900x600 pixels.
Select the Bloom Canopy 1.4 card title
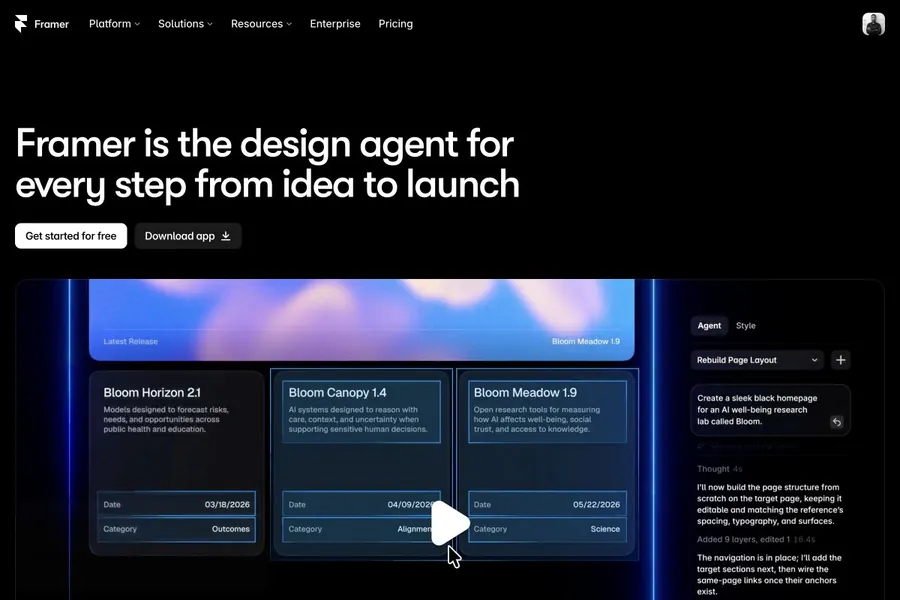tap(338, 393)
